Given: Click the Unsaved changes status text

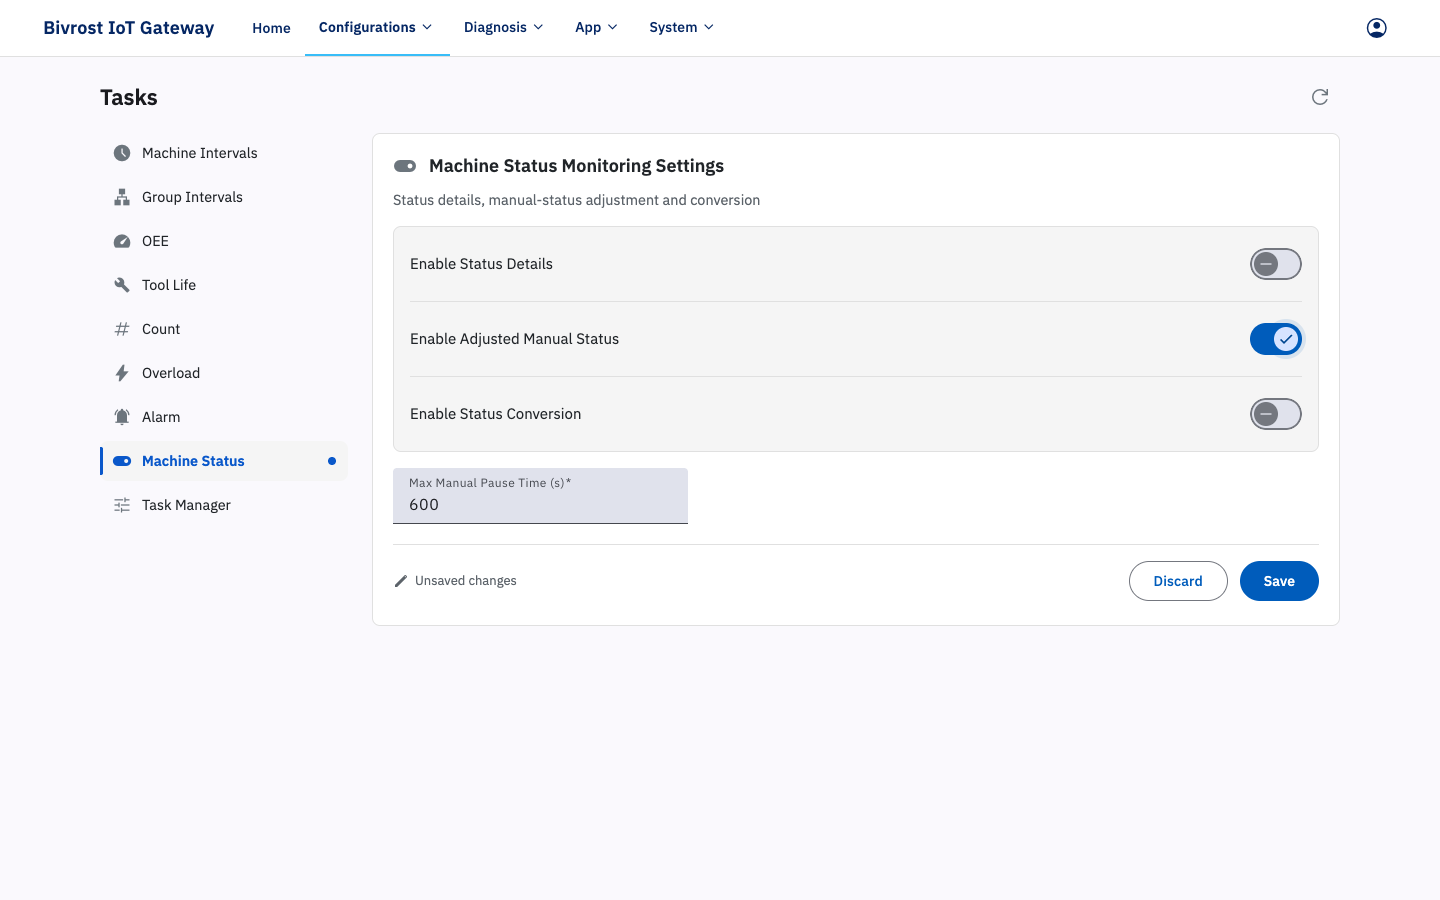Looking at the screenshot, I should [x=466, y=581].
